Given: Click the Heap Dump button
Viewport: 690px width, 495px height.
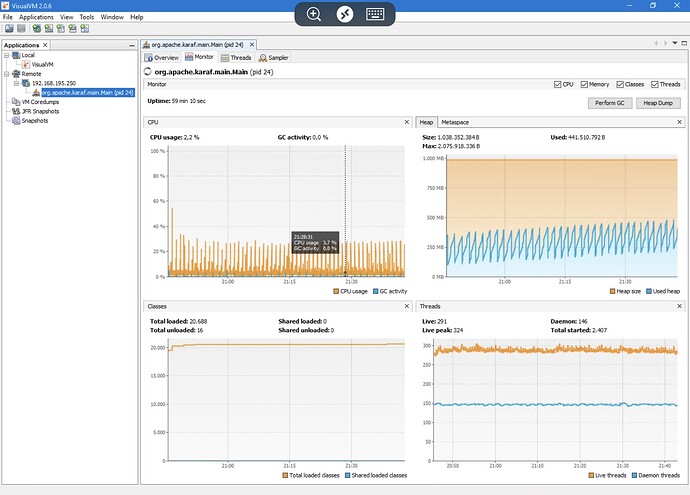Looking at the screenshot, I should [x=657, y=102].
